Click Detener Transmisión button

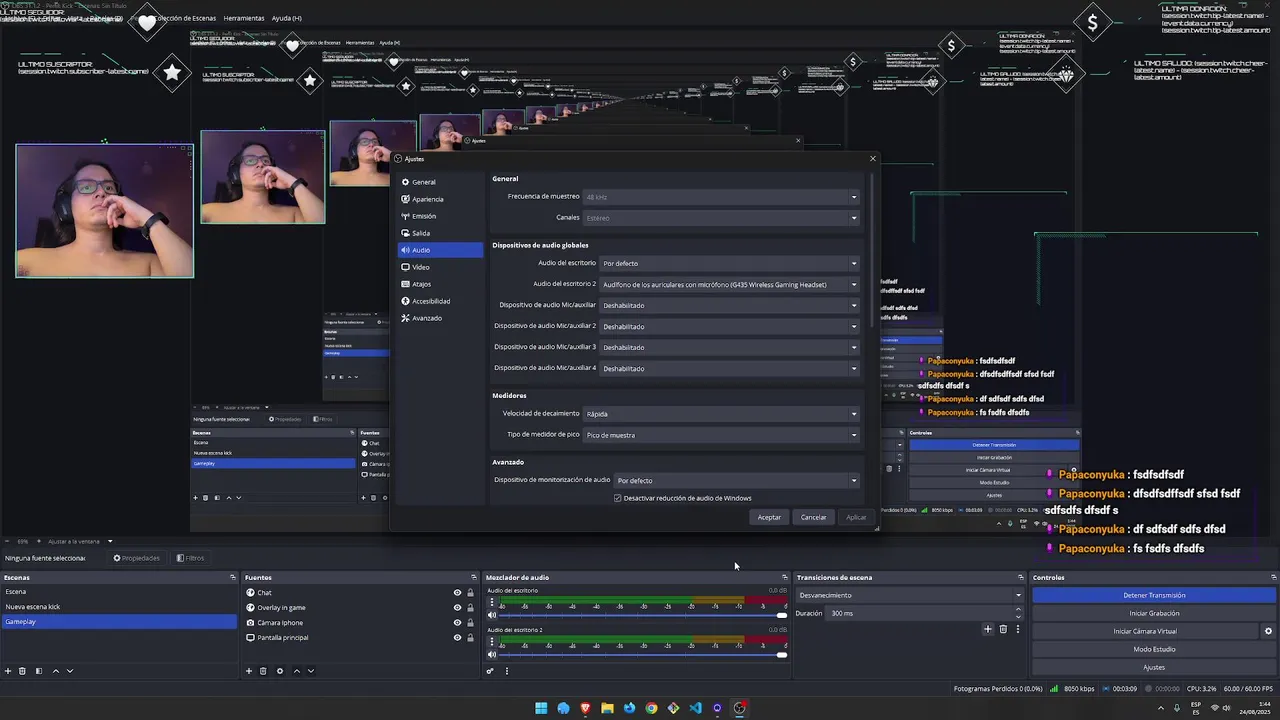coord(1154,595)
